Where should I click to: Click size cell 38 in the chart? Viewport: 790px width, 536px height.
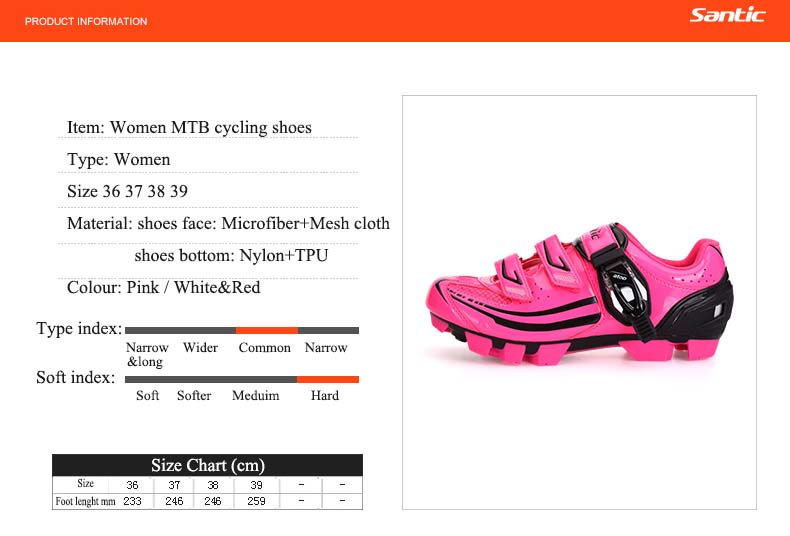pyautogui.click(x=213, y=485)
